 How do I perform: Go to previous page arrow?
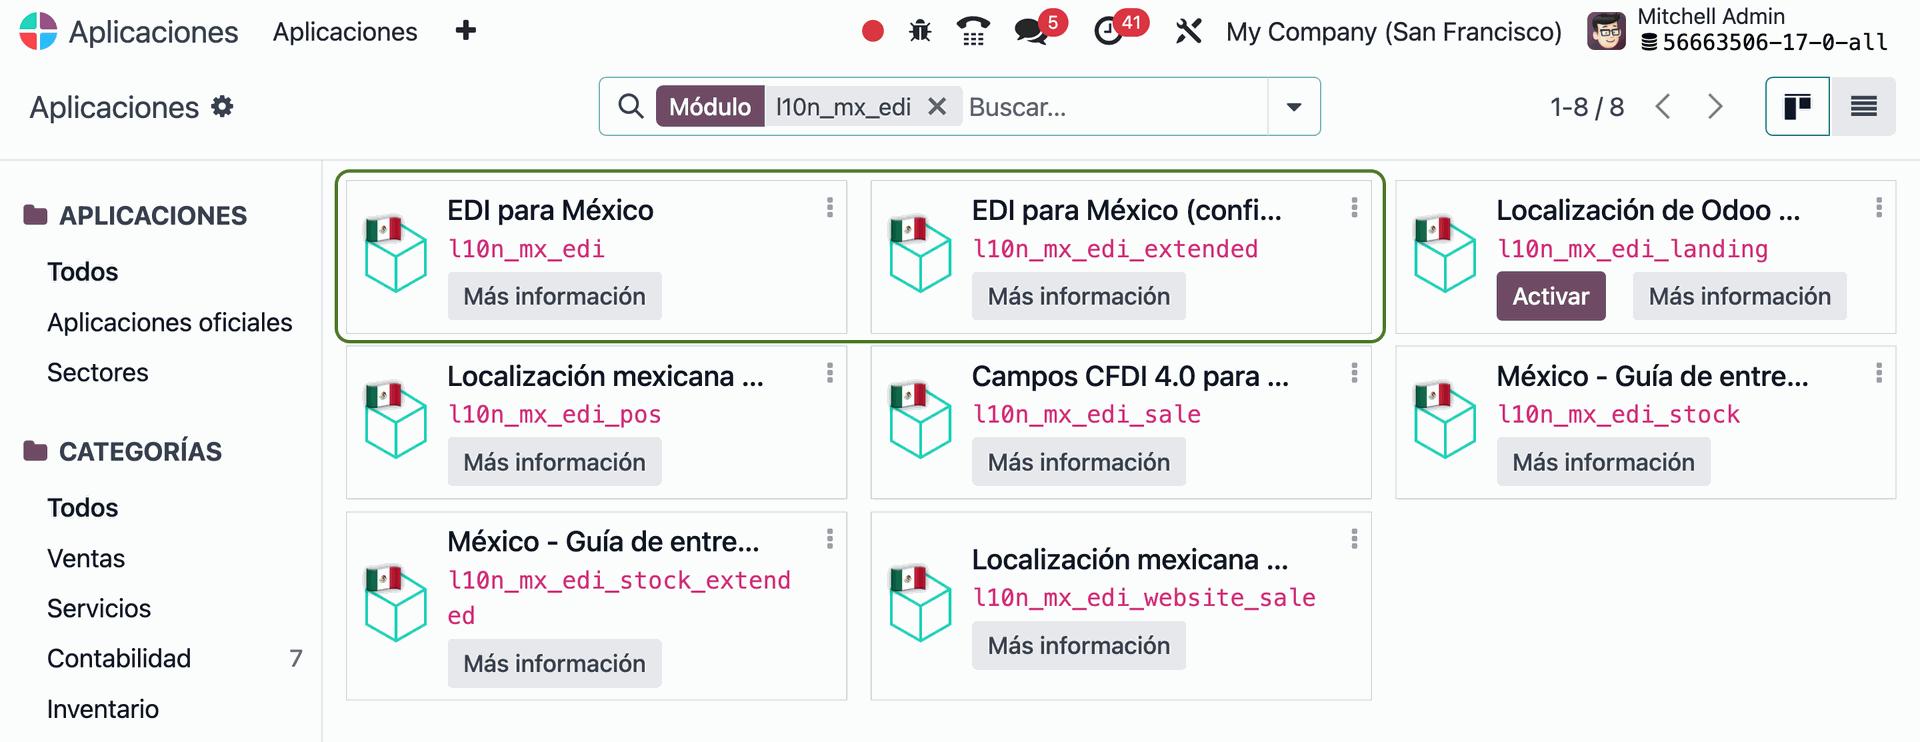coord(1663,107)
